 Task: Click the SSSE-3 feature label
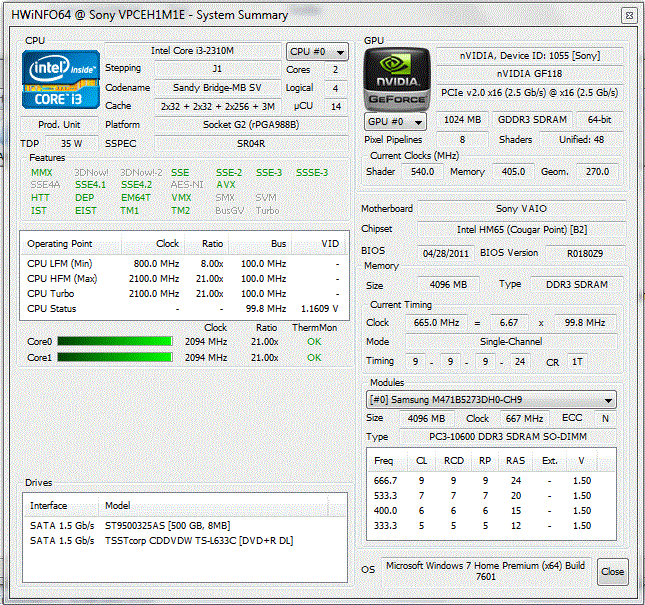coord(312,172)
